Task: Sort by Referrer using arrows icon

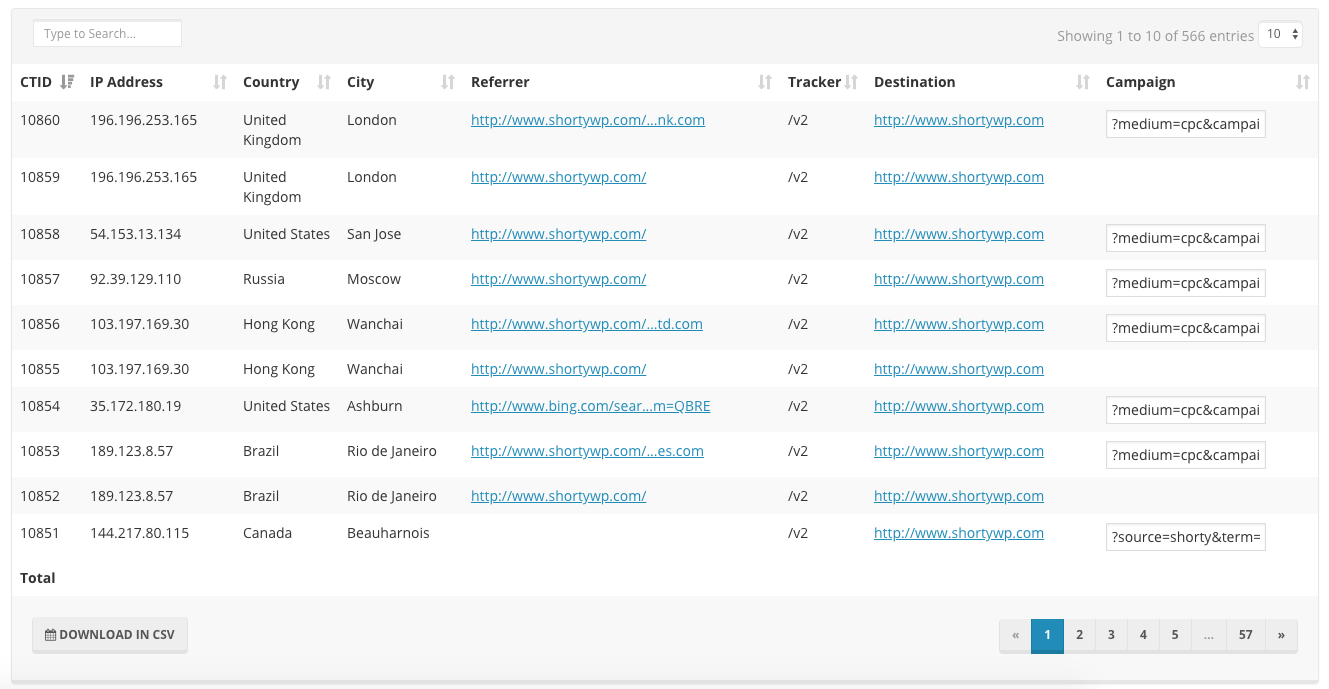Action: [x=765, y=82]
